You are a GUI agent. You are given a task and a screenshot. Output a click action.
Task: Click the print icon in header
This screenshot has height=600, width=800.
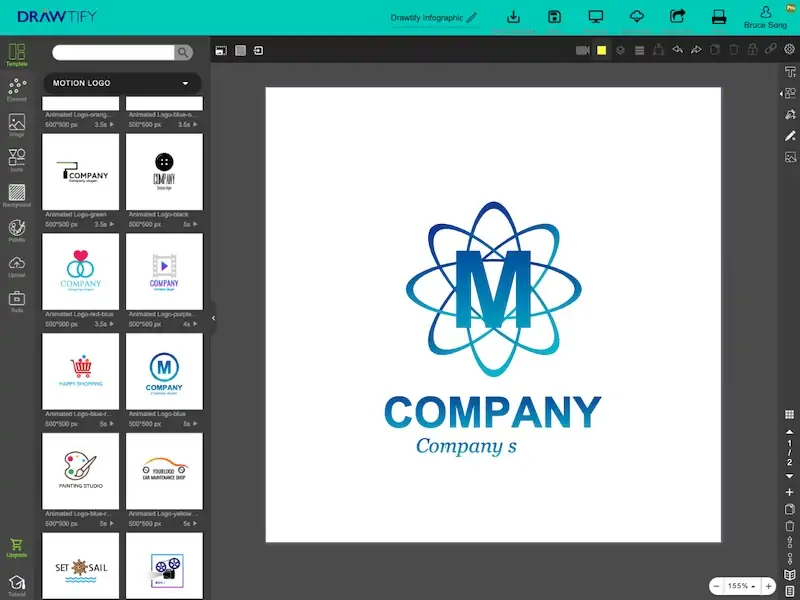719,17
